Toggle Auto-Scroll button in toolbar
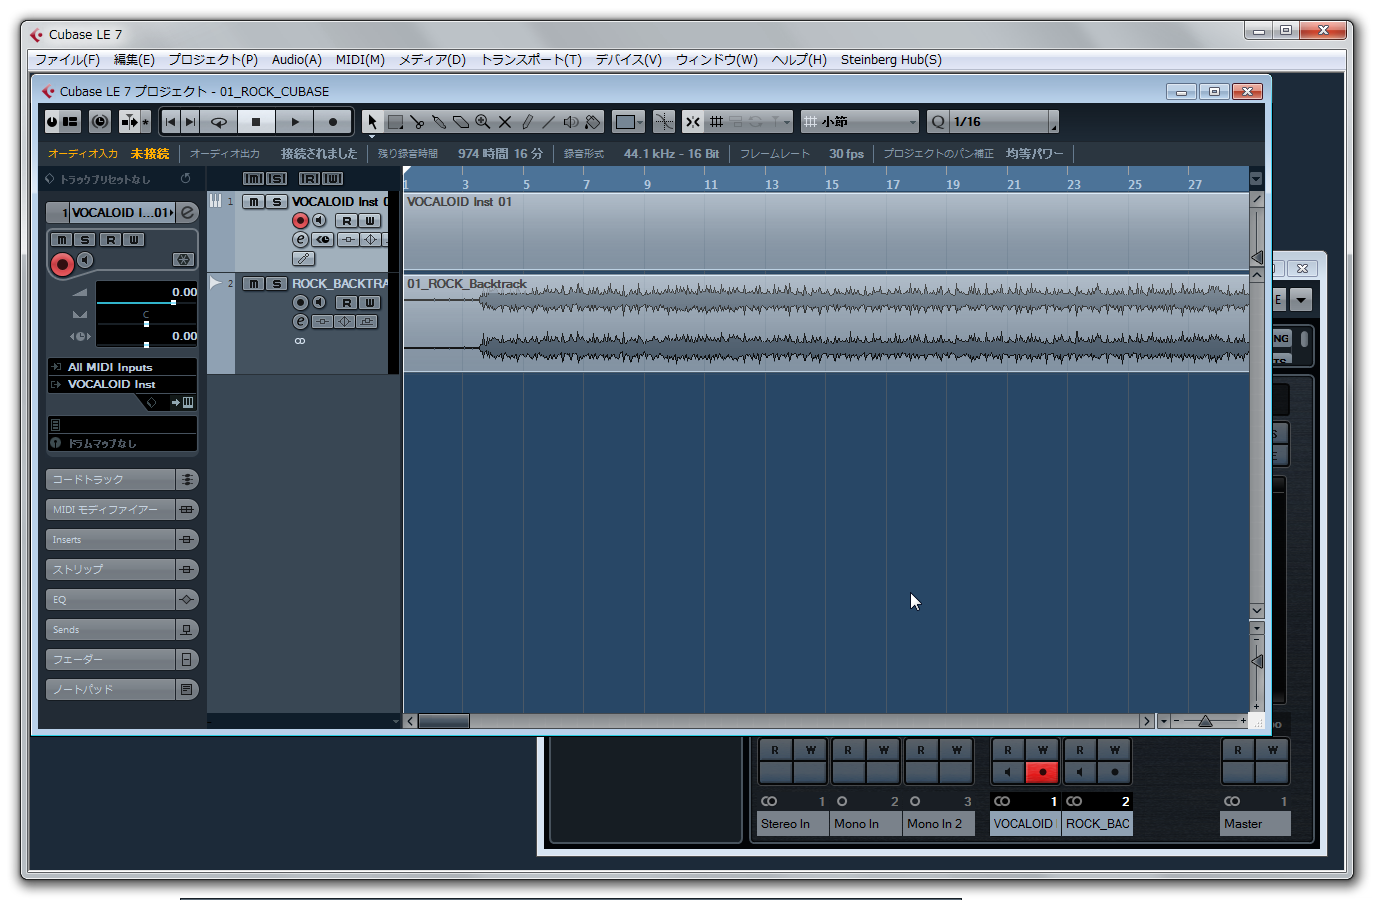 [130, 122]
